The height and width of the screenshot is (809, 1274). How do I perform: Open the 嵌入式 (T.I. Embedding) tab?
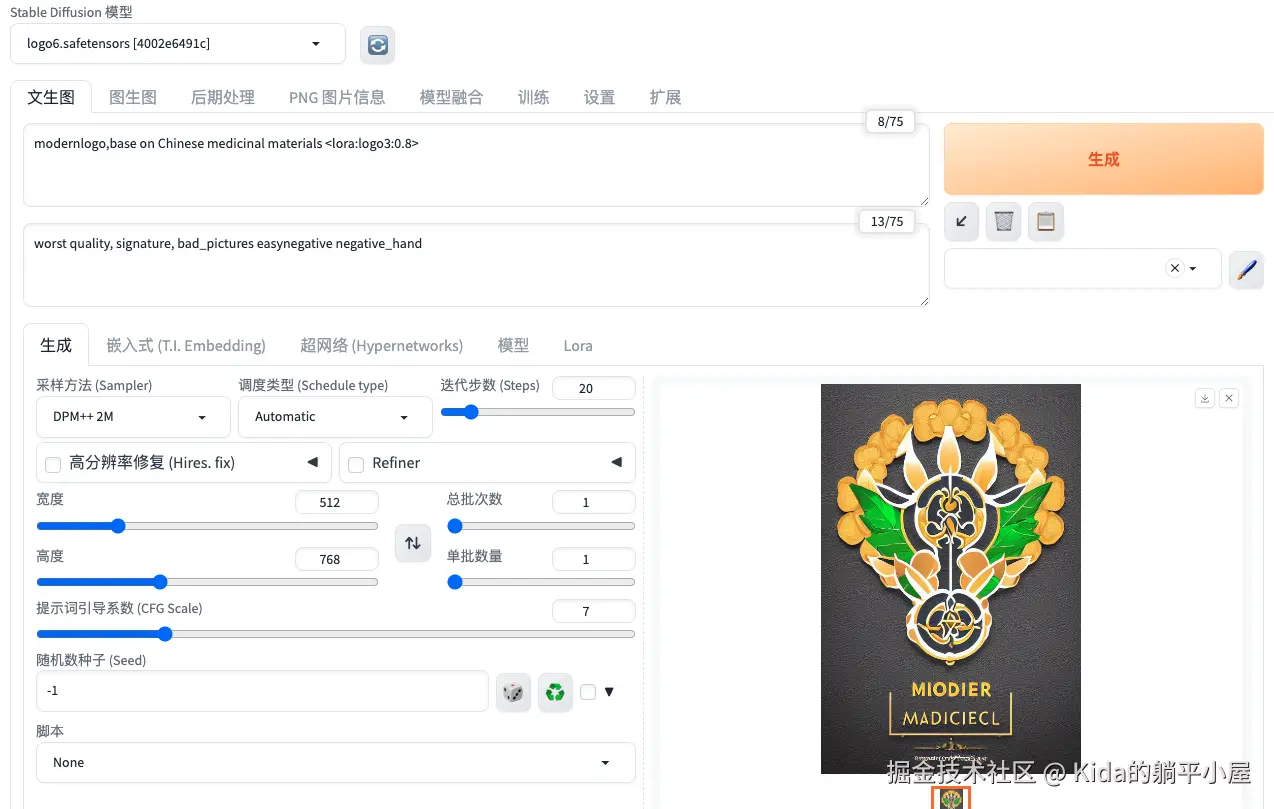coord(186,345)
